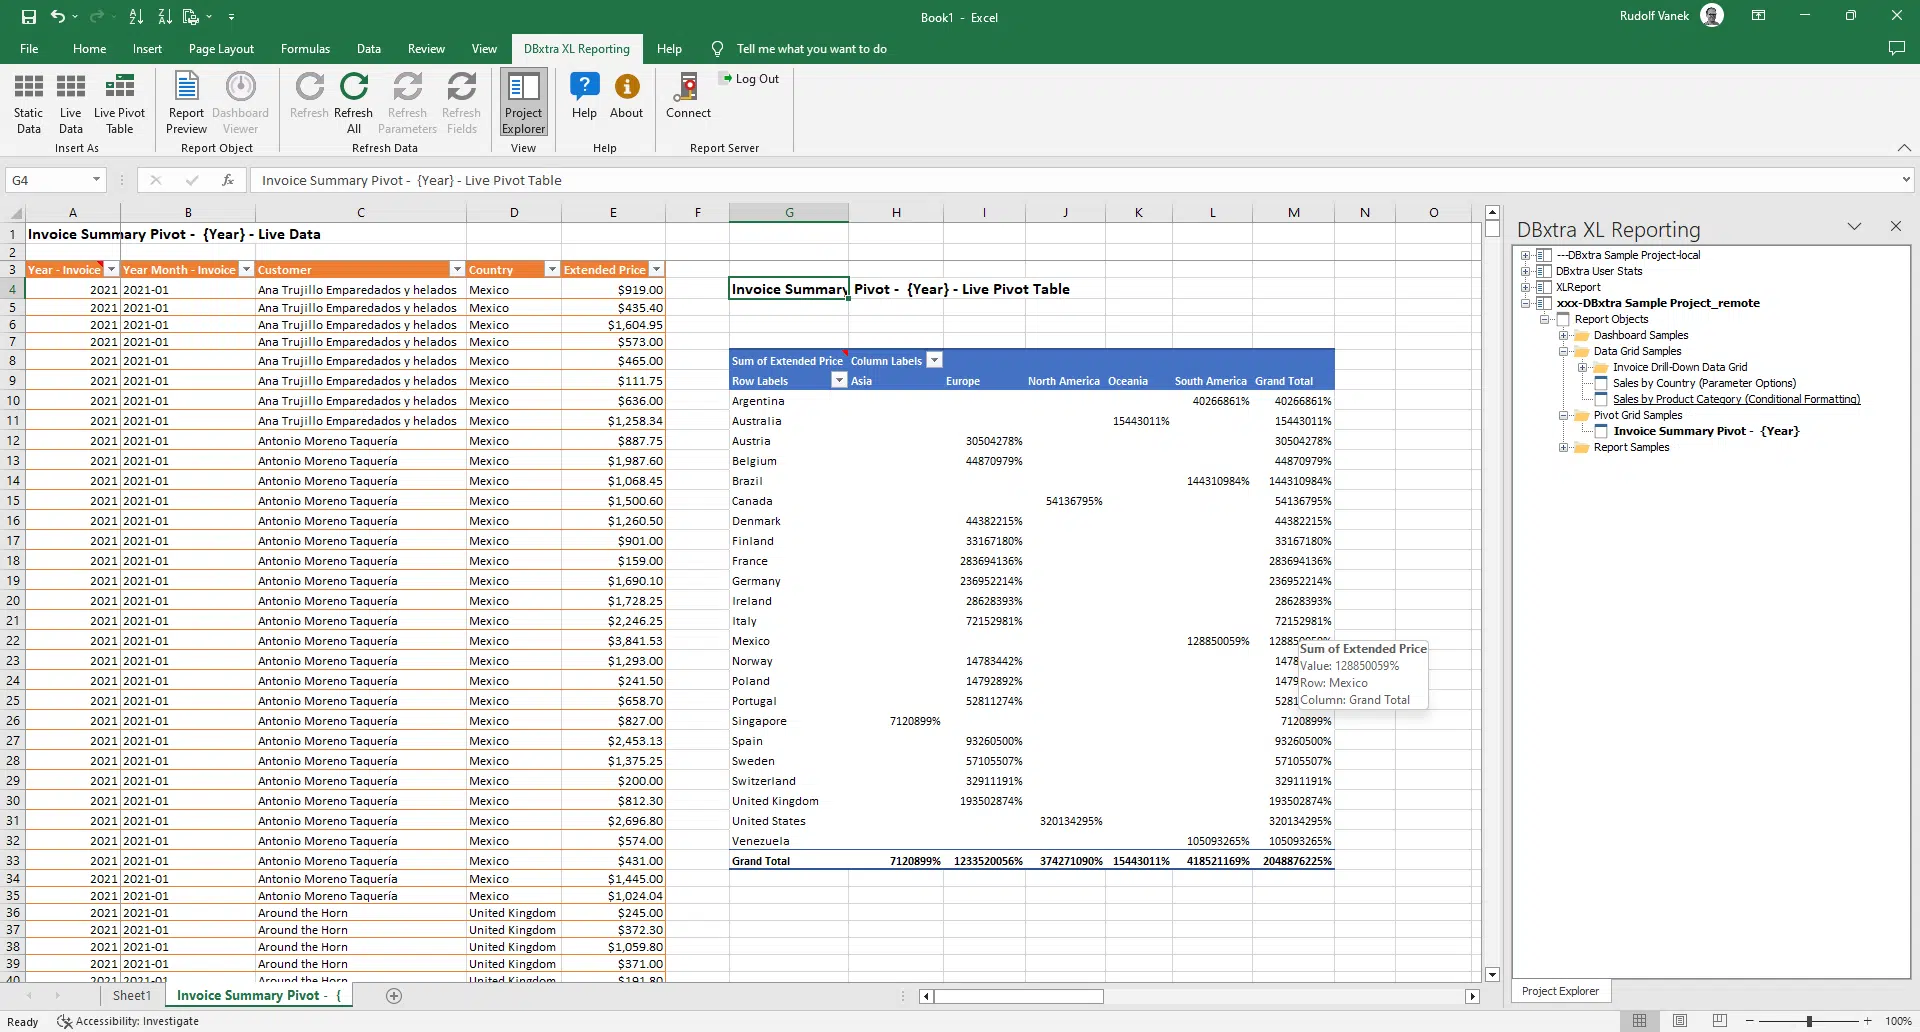Open the Help ribbon tab
This screenshot has width=1920, height=1032.
click(669, 49)
